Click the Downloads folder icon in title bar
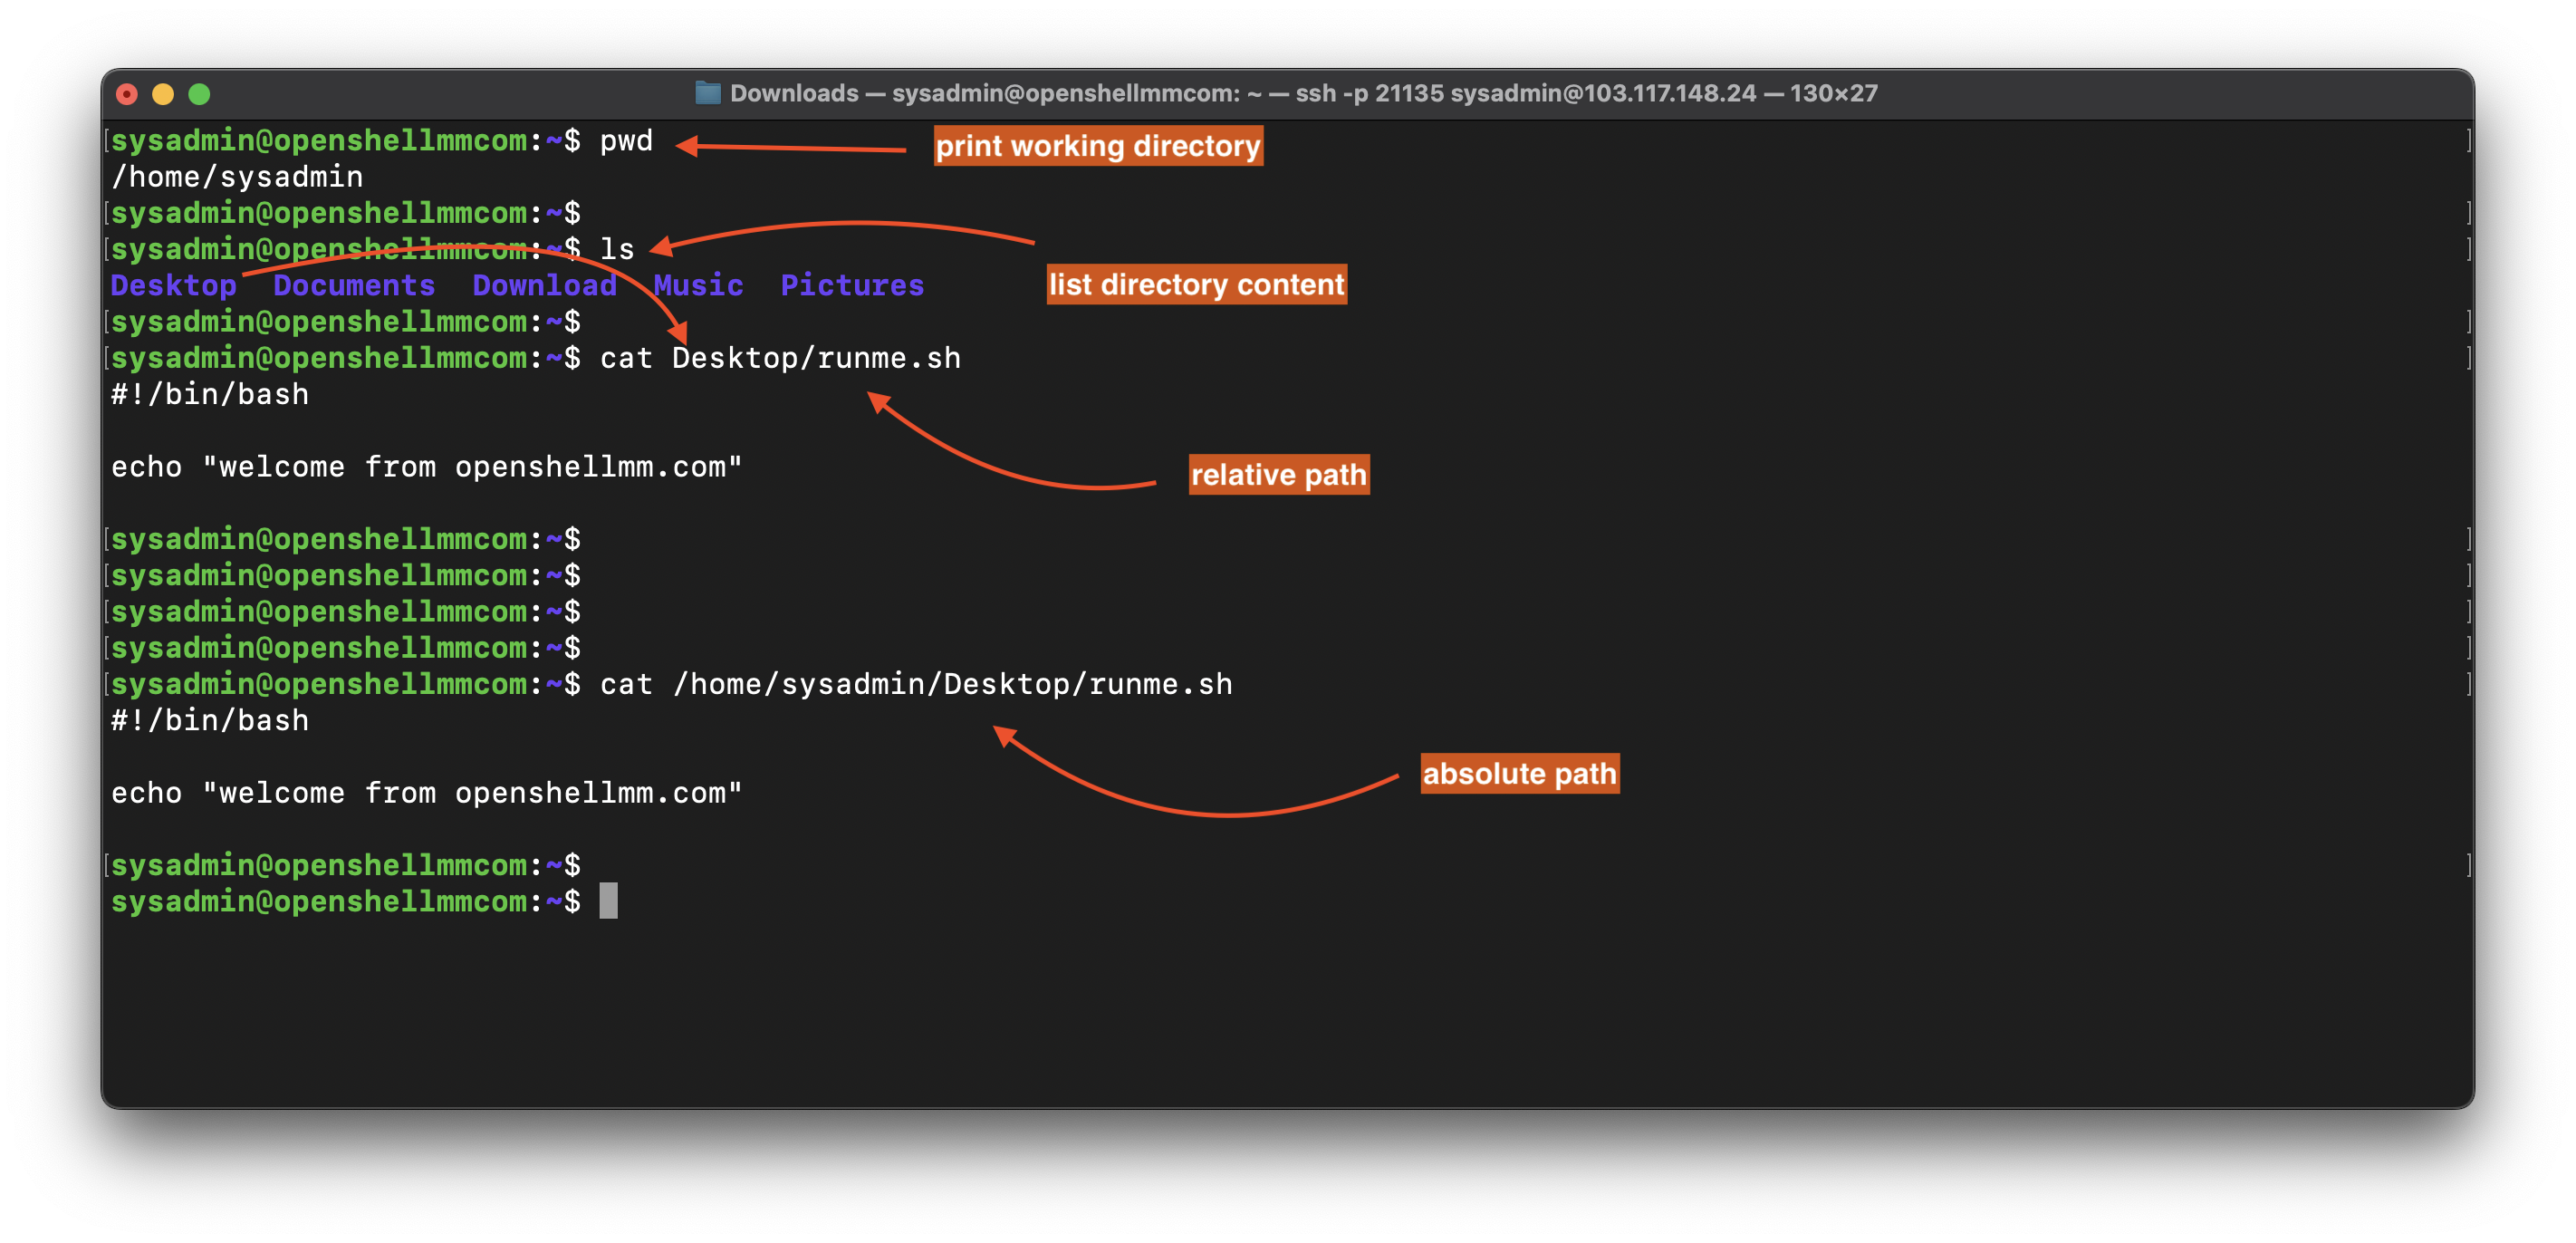The width and height of the screenshot is (2576, 1243). coord(708,93)
